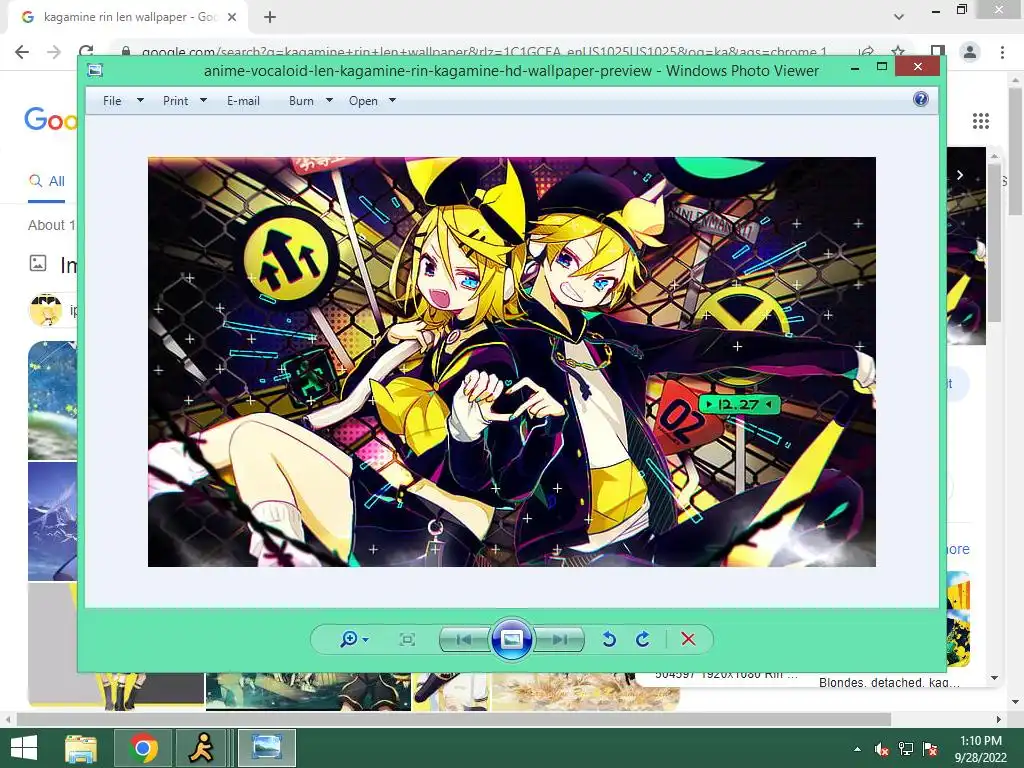Select the All search tab
1024x768 pixels.
[x=47, y=181]
